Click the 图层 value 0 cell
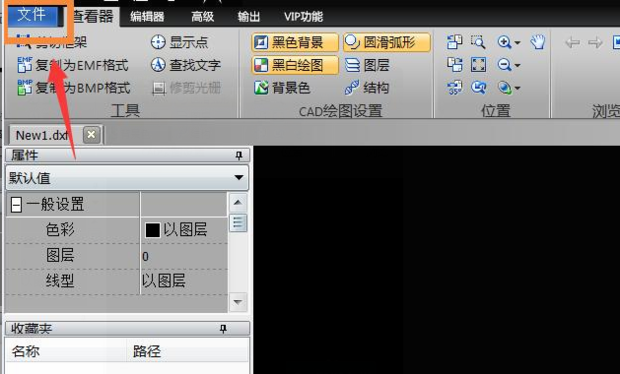 coord(184,256)
